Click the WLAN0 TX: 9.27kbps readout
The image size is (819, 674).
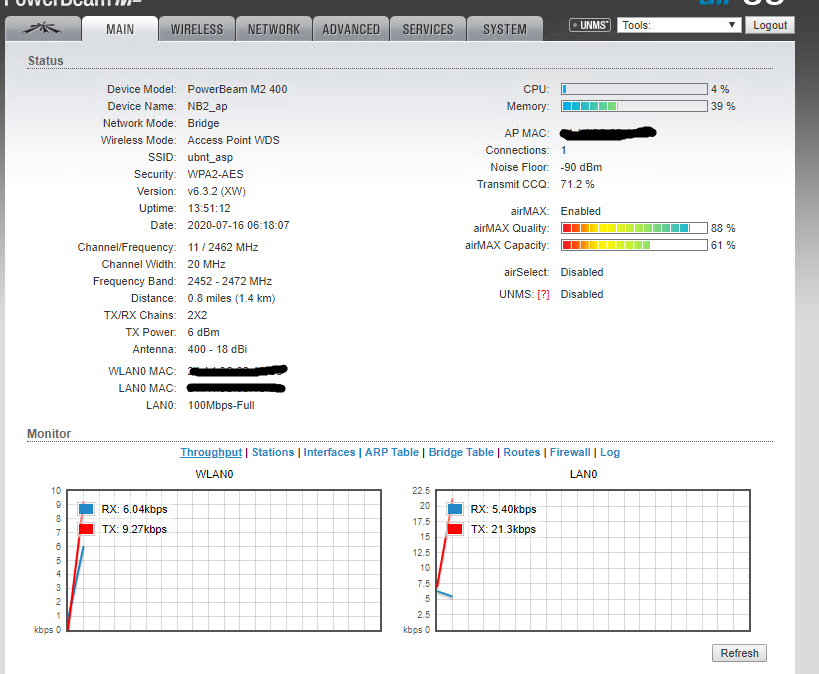click(x=134, y=529)
